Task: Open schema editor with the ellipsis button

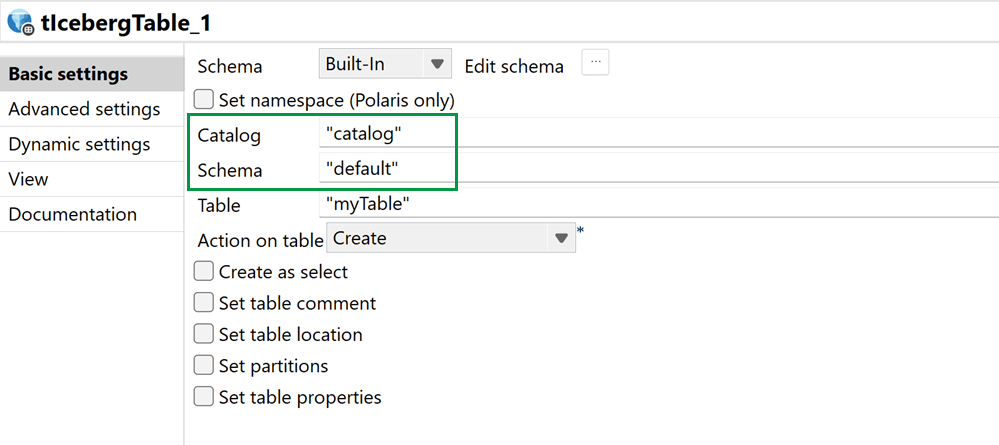Action: pos(596,63)
